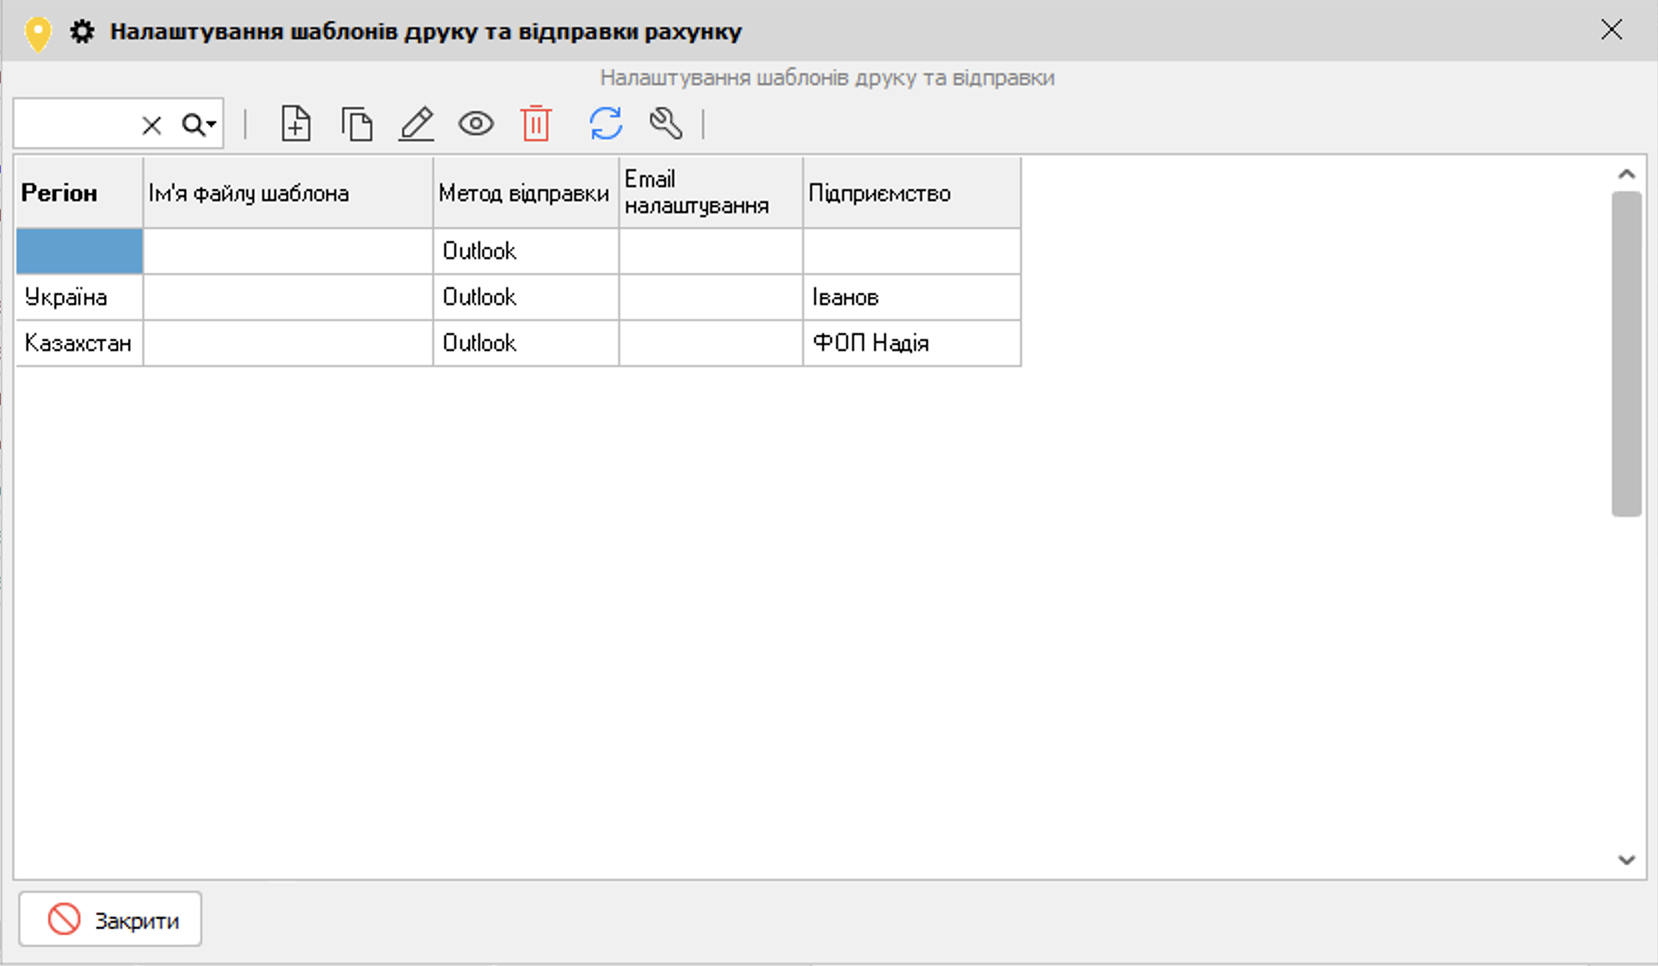Click the add new template icon
Viewport: 1658px width, 966px height.
(296, 124)
